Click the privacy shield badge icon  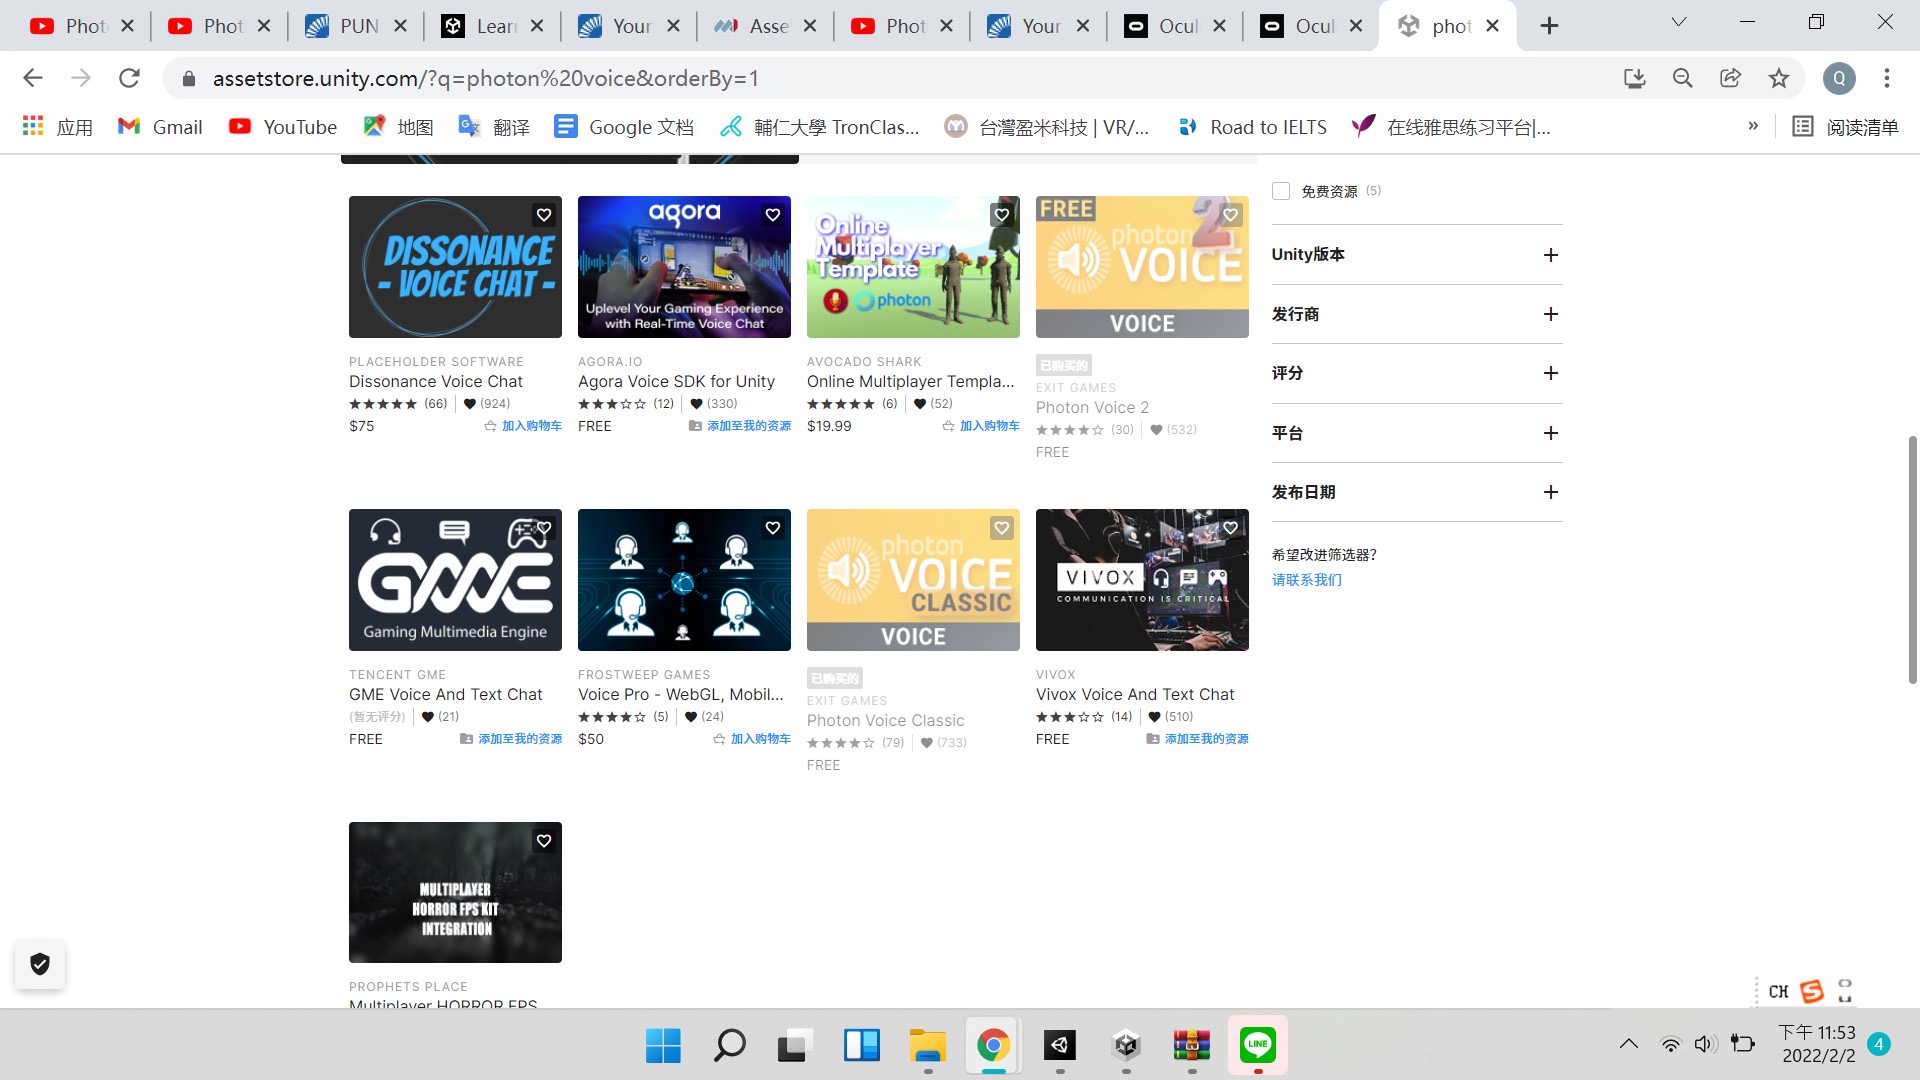(40, 964)
